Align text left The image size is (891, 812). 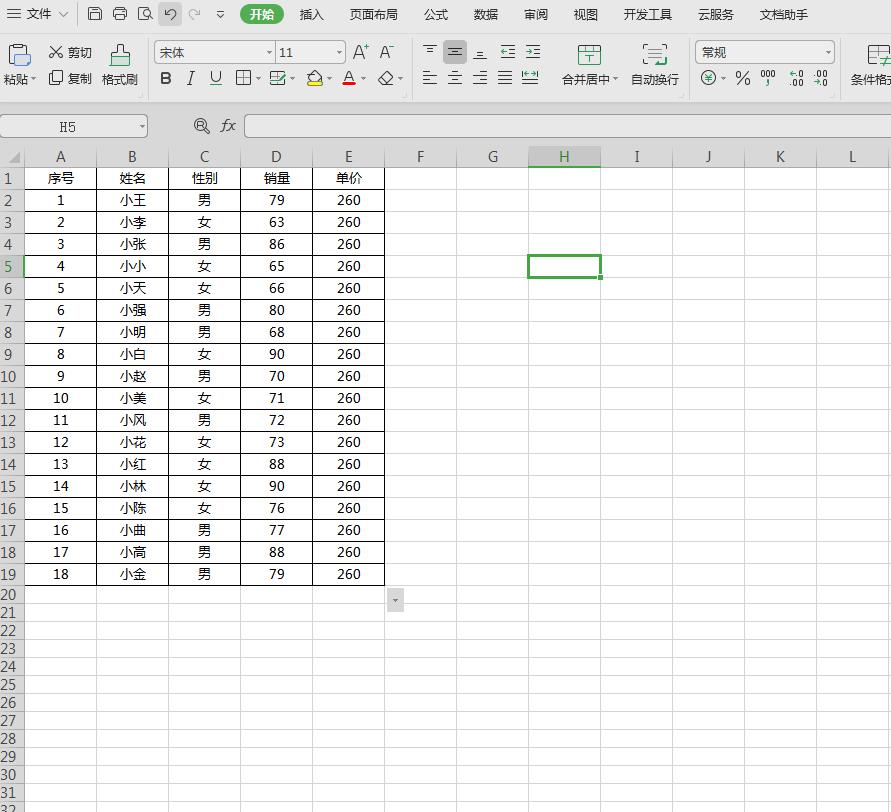point(430,78)
